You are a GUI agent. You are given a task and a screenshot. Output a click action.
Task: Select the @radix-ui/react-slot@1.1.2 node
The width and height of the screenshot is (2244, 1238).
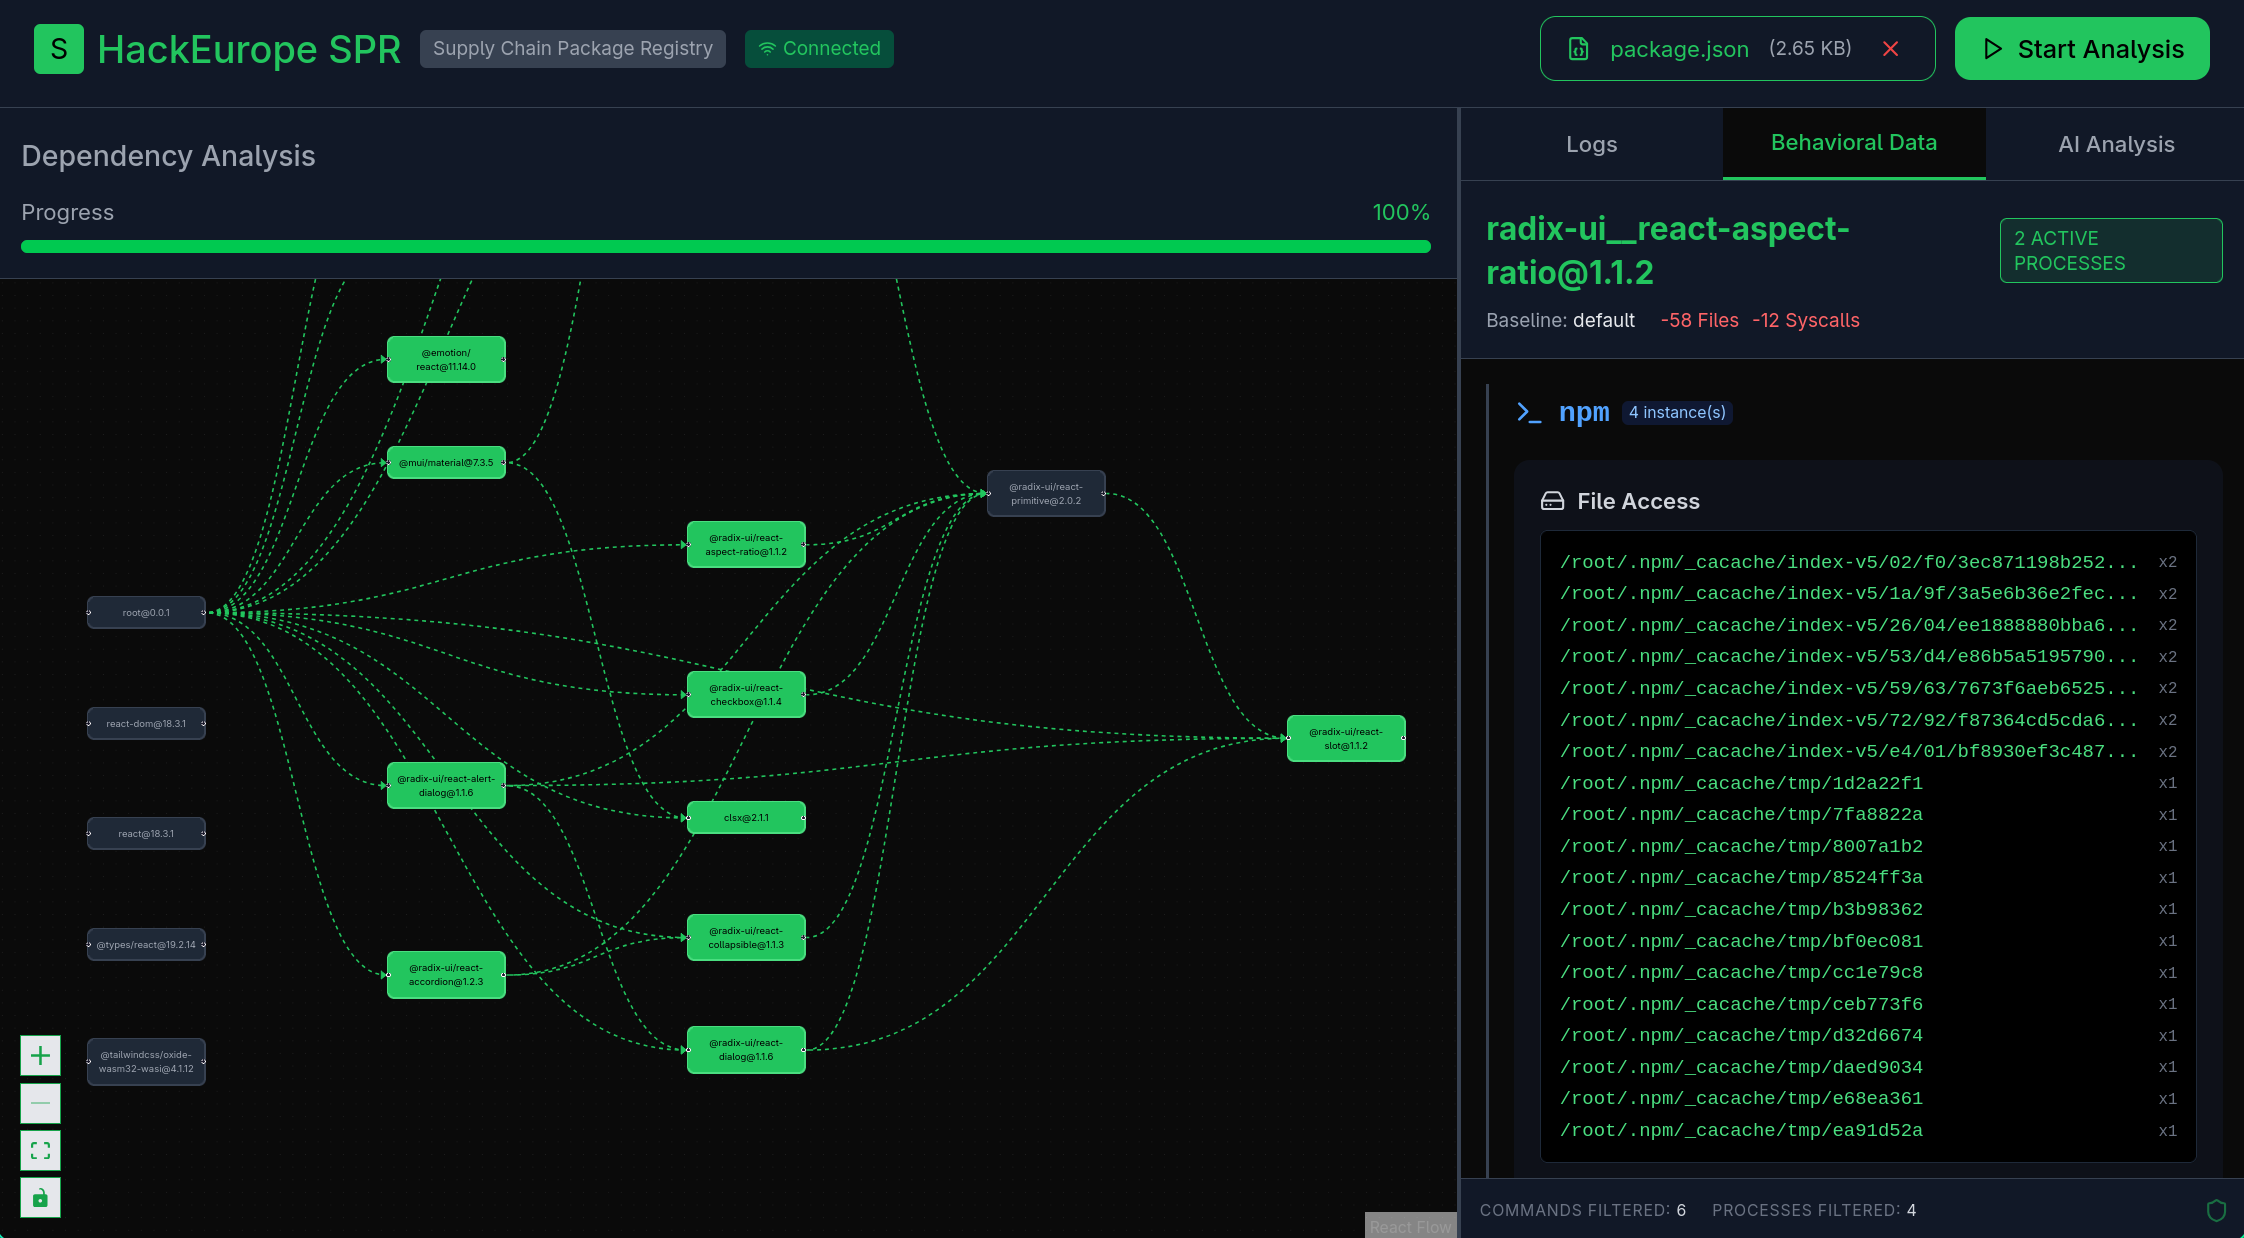(1345, 739)
